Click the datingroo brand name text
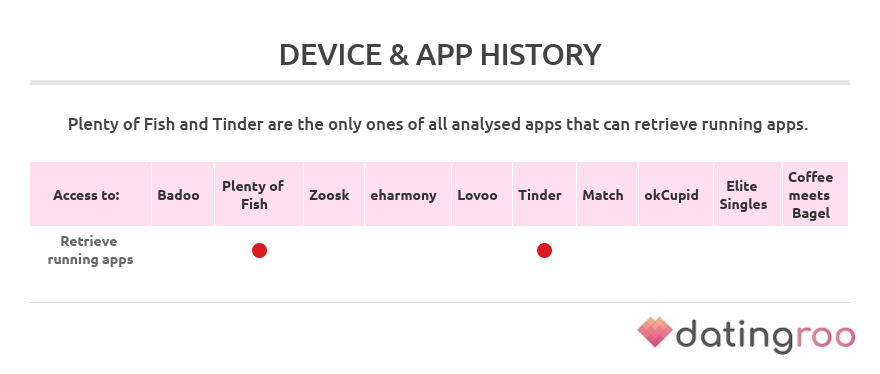Viewport: 880px width, 374px height. click(766, 335)
